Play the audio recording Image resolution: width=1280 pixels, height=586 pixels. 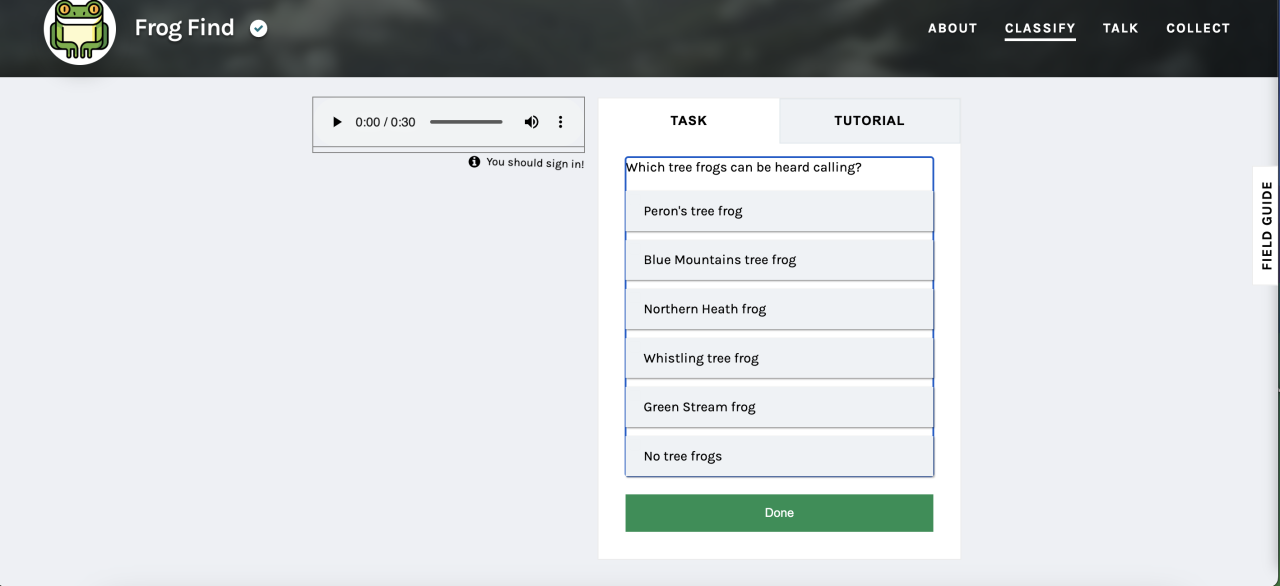coord(337,122)
